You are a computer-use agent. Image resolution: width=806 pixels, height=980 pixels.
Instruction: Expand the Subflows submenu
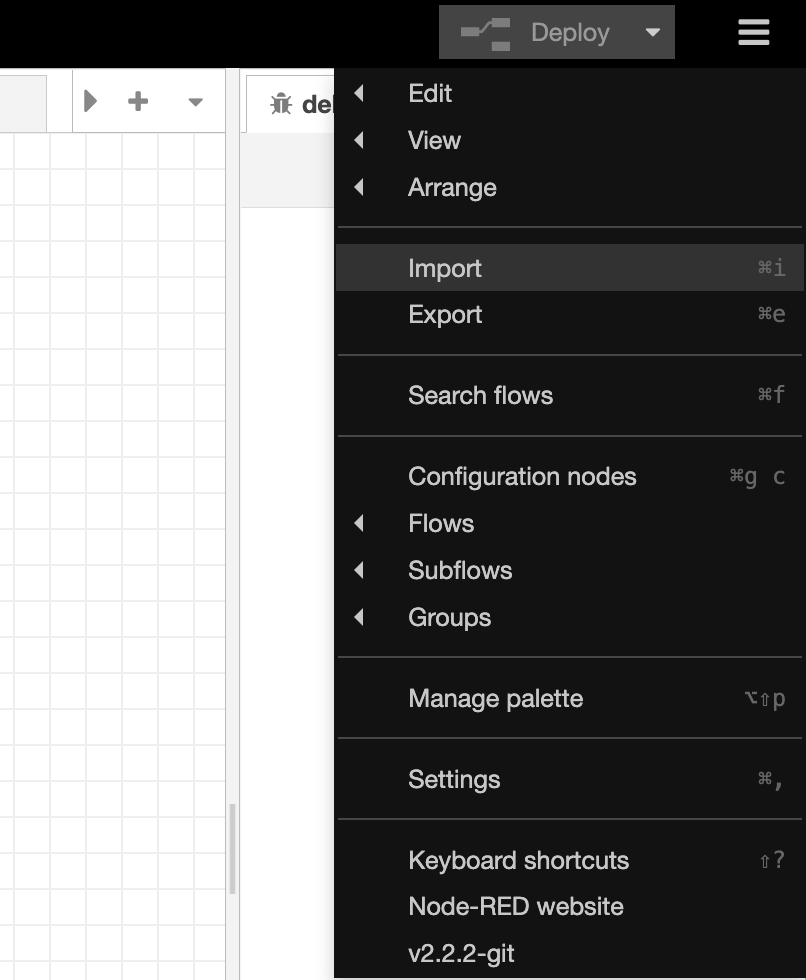click(460, 570)
